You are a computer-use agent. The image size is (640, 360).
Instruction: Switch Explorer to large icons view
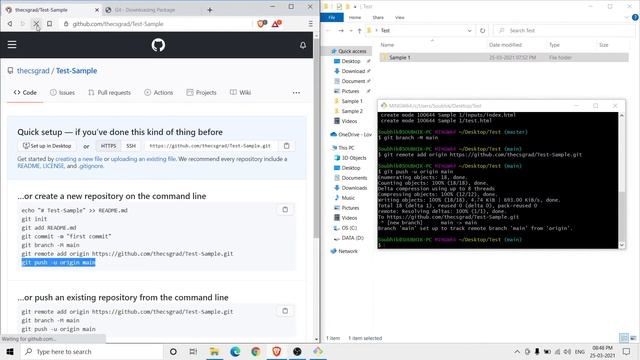pos(633,338)
